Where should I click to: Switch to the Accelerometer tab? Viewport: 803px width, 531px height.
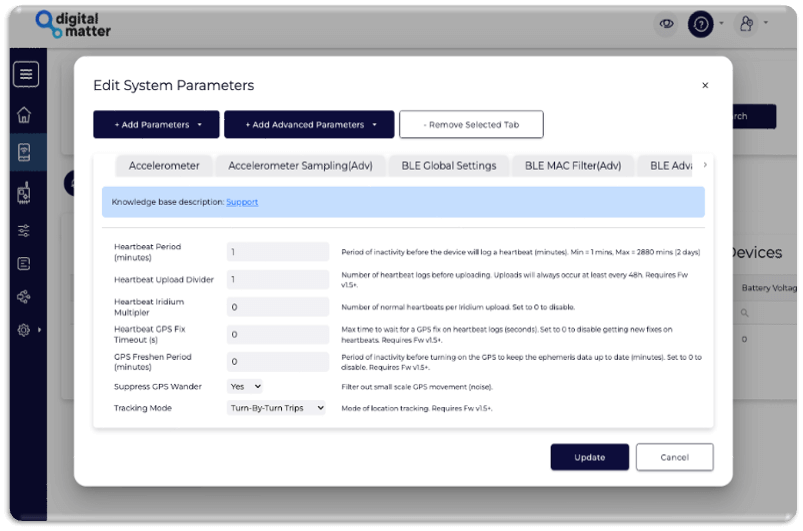pyautogui.click(x=164, y=166)
